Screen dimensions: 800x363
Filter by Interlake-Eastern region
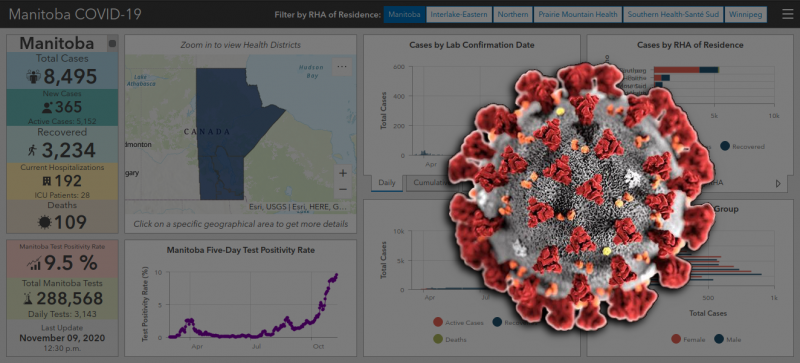[x=459, y=14]
